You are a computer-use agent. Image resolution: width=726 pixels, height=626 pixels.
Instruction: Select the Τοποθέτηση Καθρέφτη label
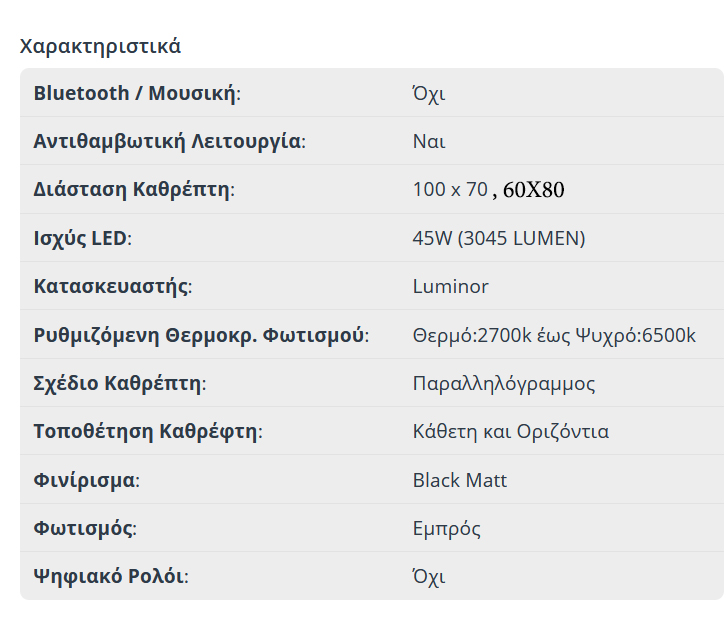point(147,431)
